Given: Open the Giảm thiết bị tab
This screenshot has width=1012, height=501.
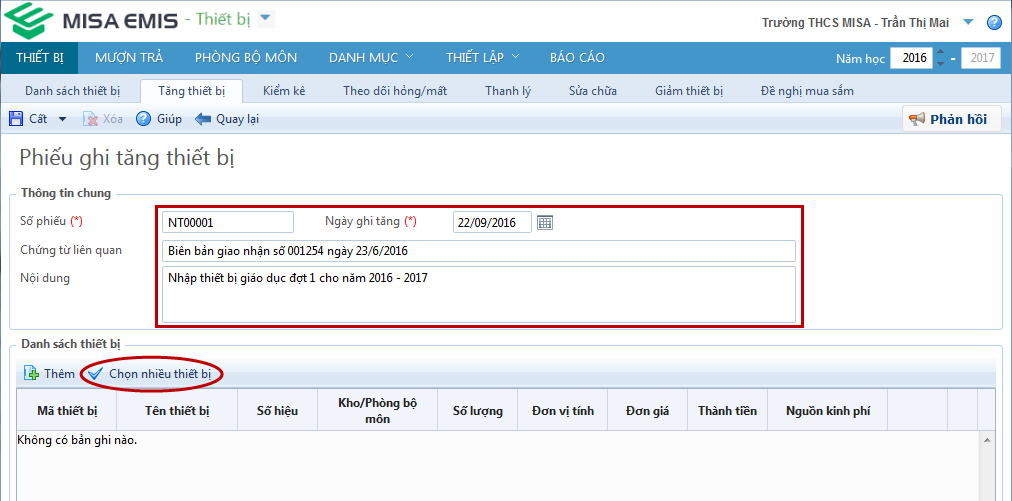Looking at the screenshot, I should [x=689, y=91].
